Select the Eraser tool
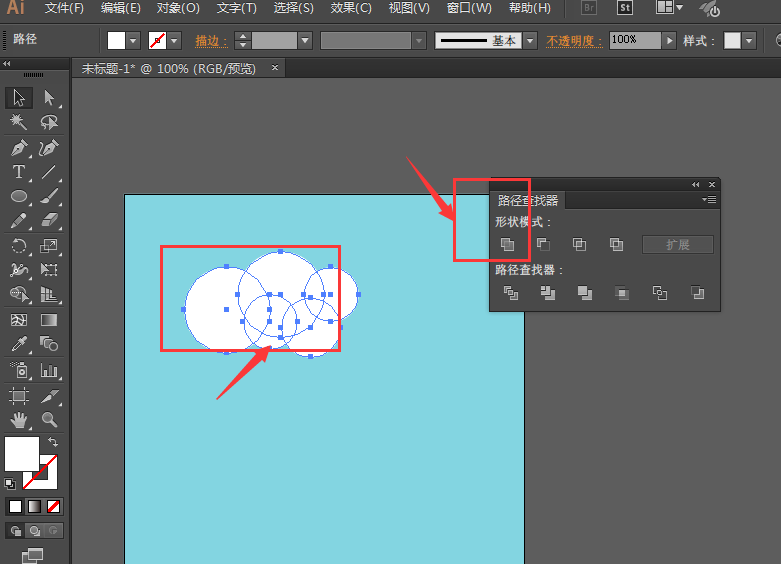Viewport: 781px width, 564px height. pos(49,221)
